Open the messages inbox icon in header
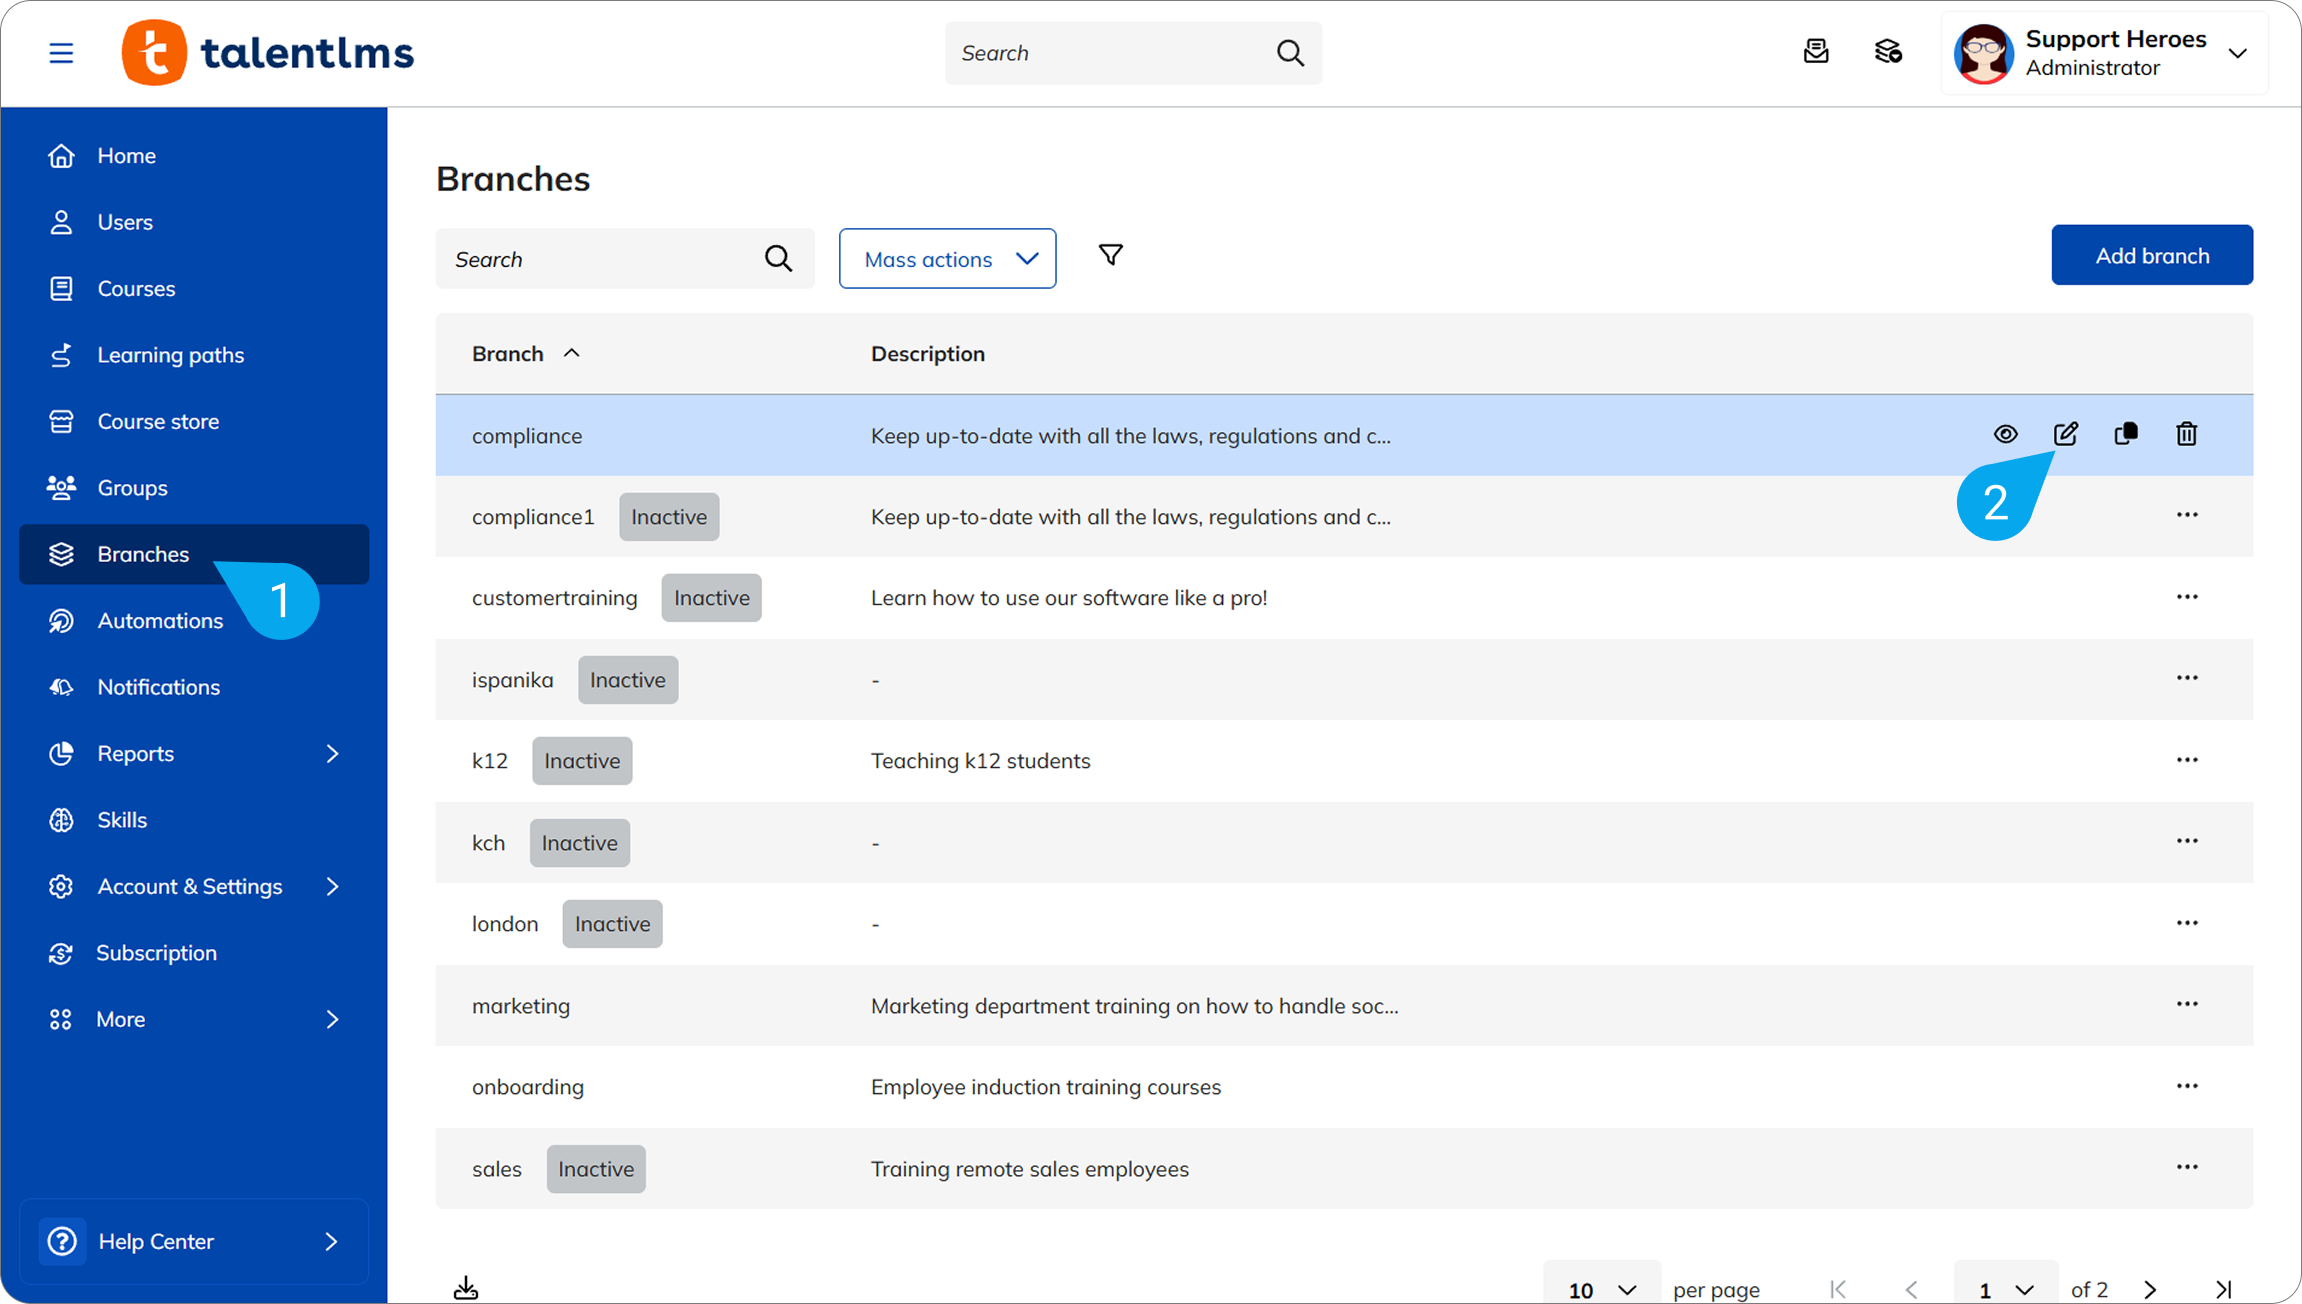This screenshot has width=2302, height=1304. tap(1816, 52)
